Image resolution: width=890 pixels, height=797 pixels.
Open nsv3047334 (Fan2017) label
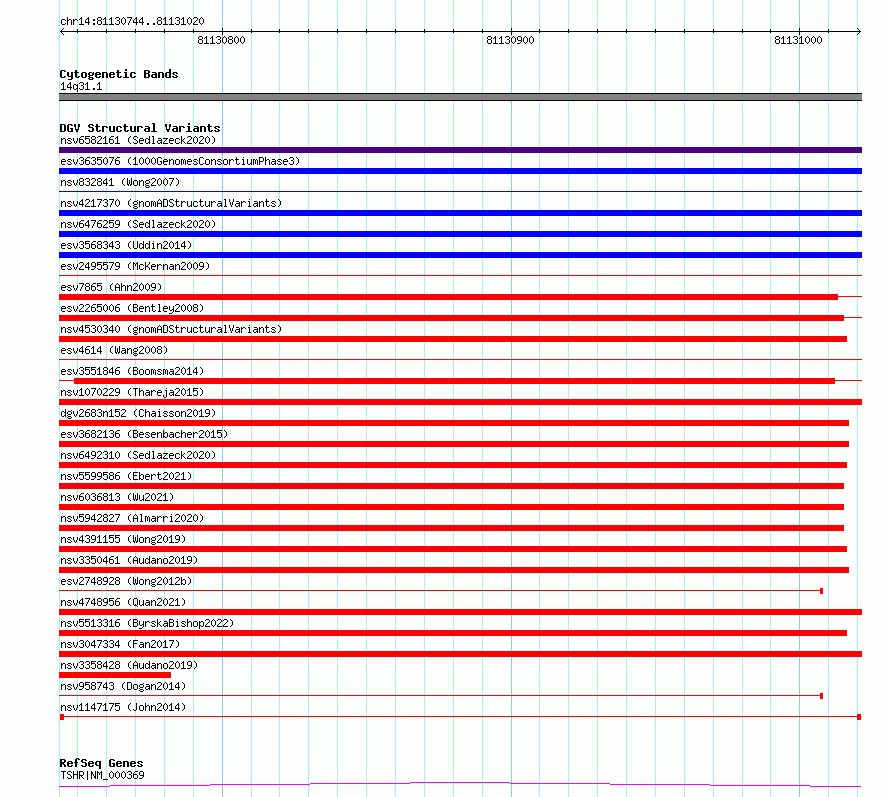(x=120, y=644)
